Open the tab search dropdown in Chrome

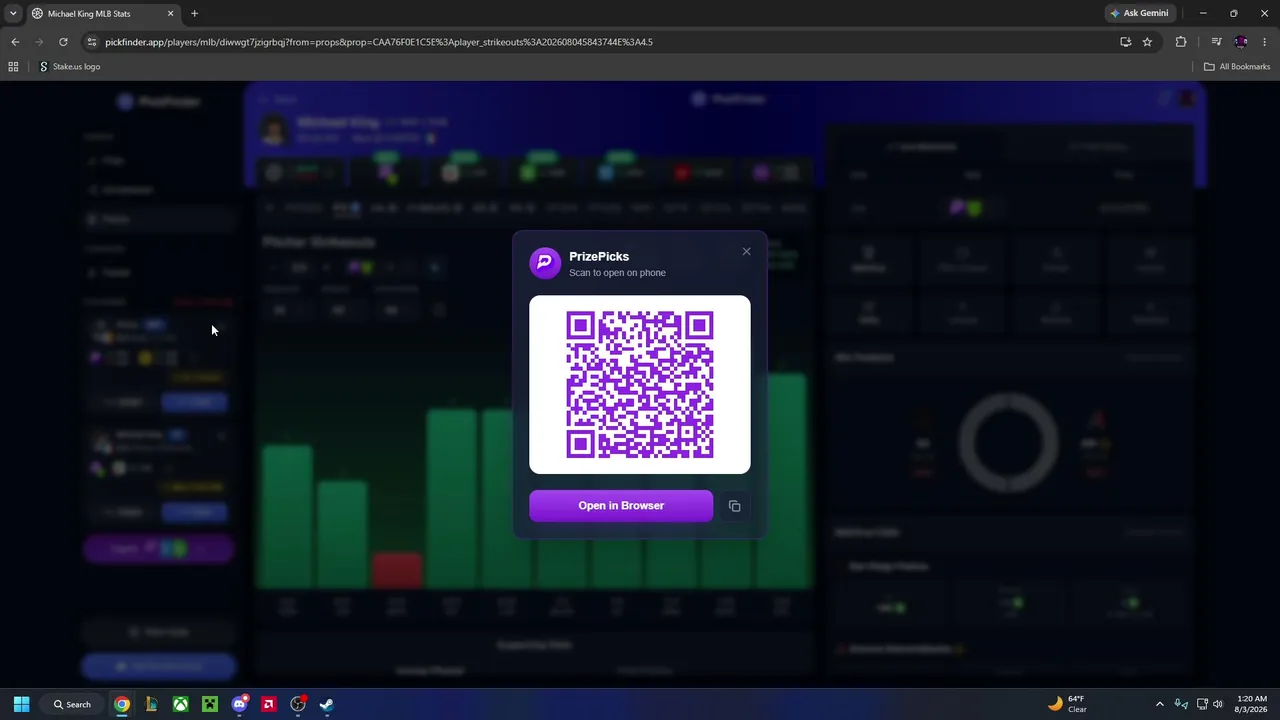point(13,13)
